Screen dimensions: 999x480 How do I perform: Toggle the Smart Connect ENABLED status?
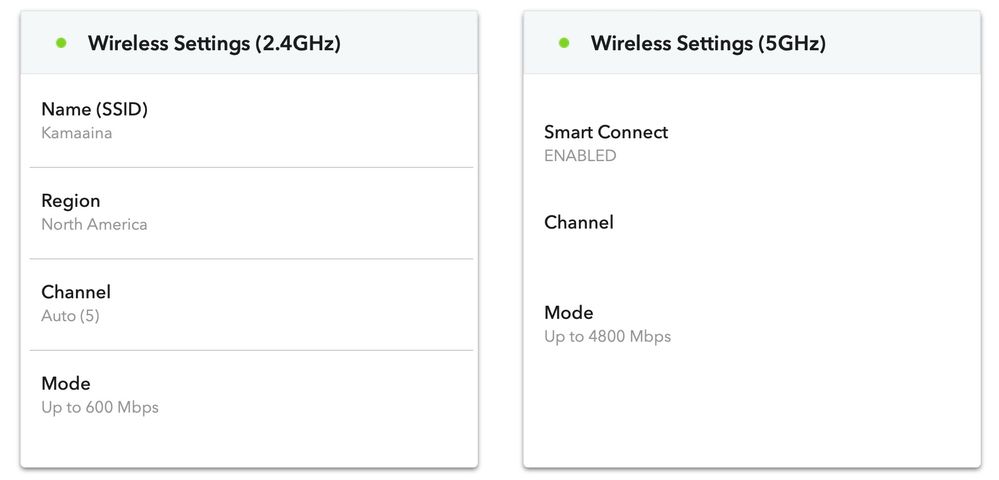pyautogui.click(x=580, y=156)
